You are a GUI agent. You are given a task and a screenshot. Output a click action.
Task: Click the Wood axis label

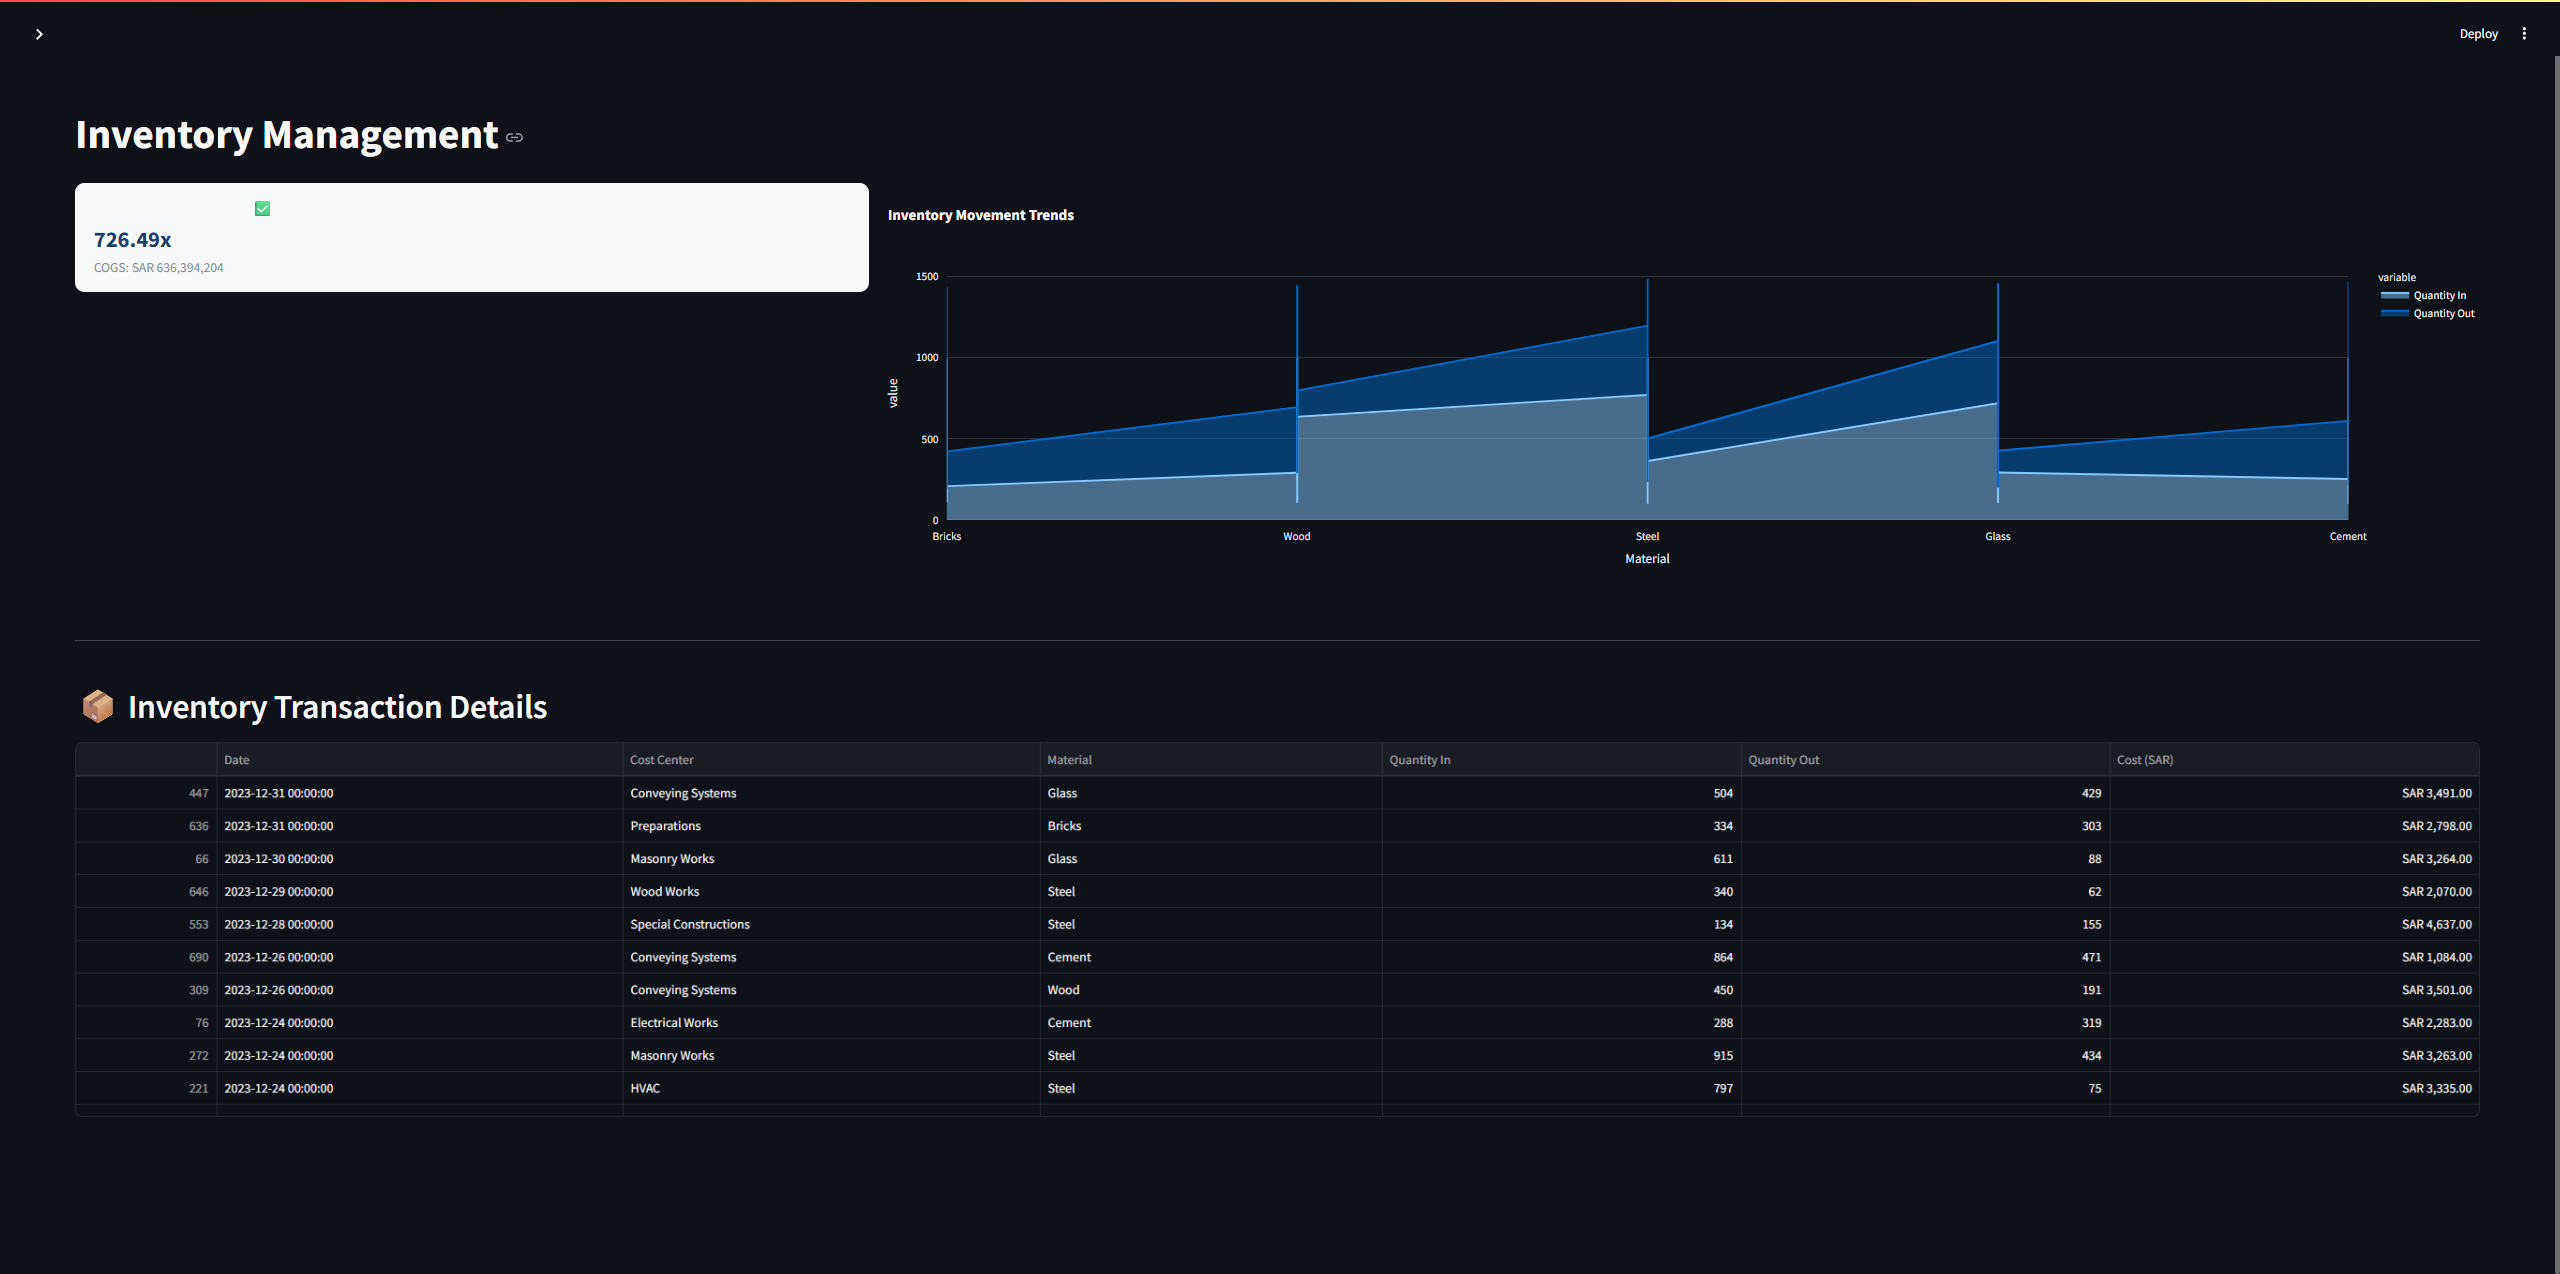[1296, 537]
